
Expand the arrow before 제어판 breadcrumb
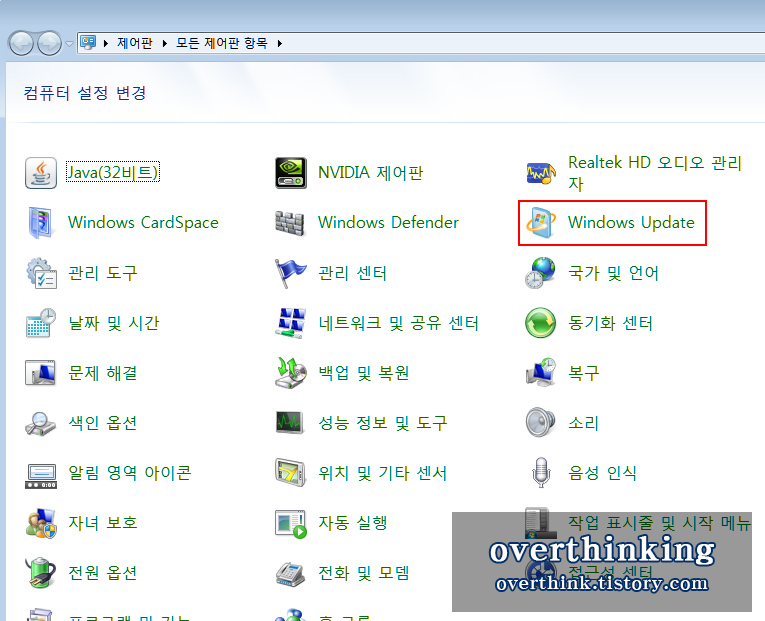click(x=105, y=43)
